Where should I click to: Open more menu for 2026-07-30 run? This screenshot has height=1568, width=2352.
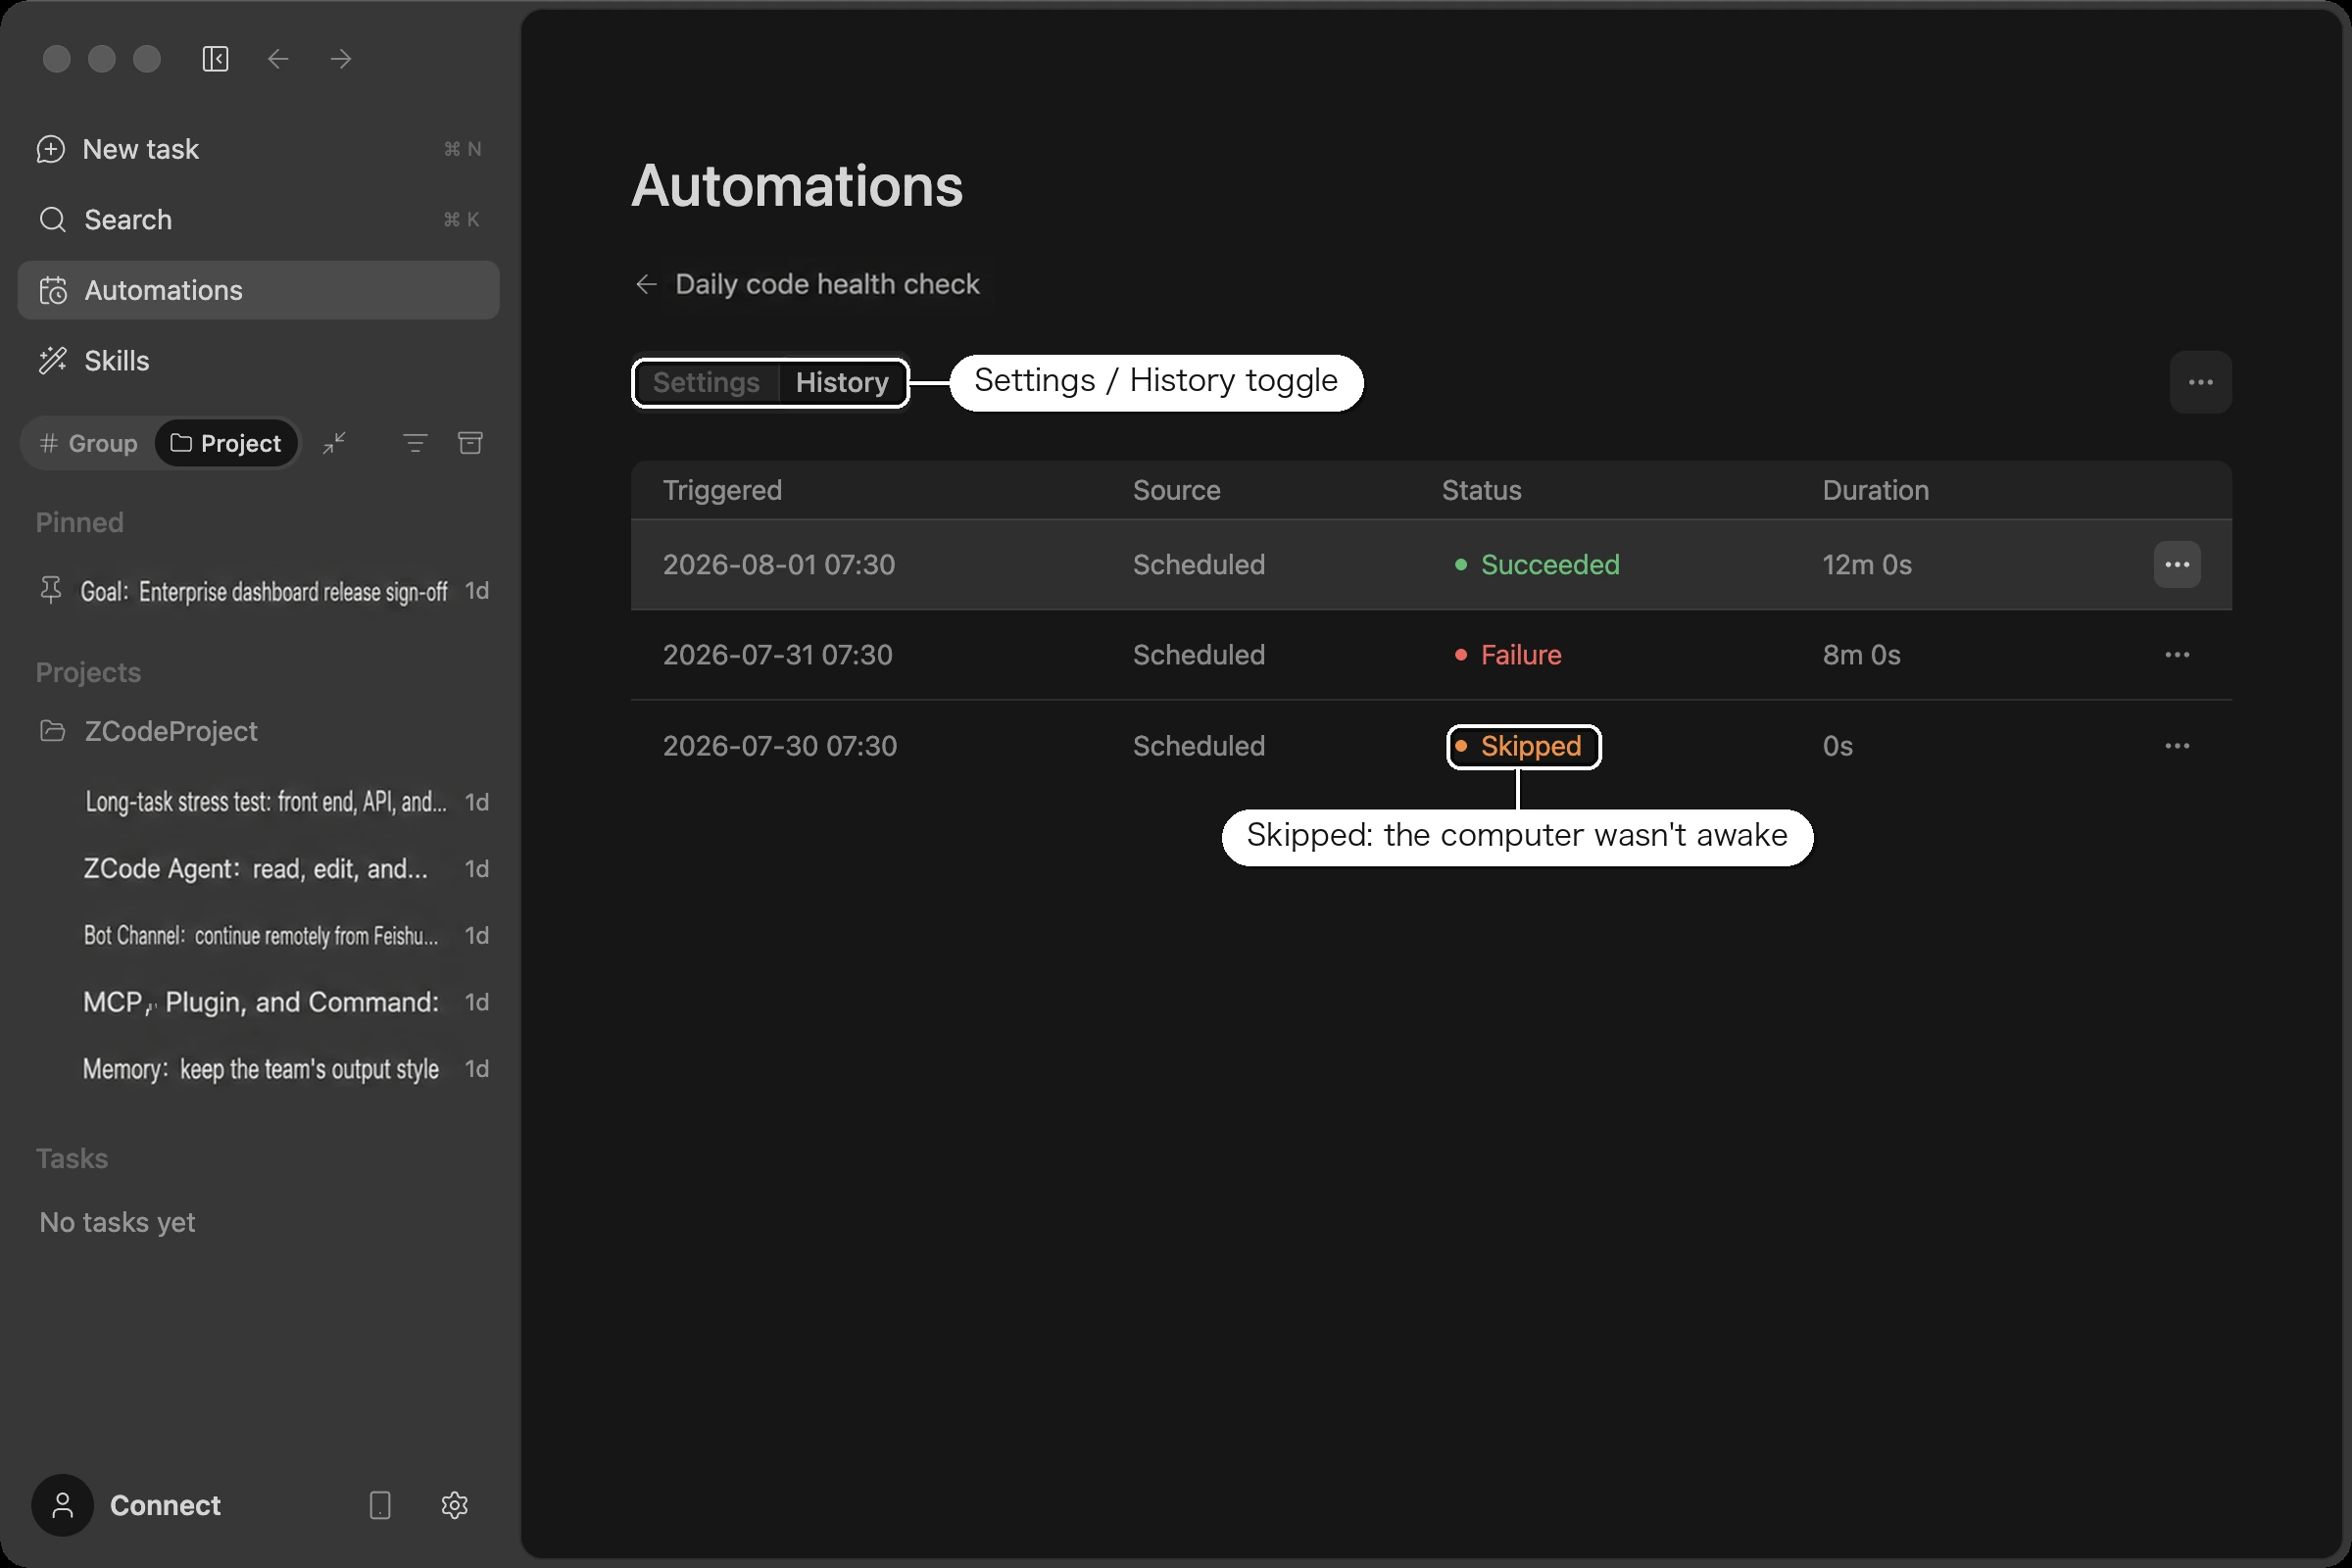[2177, 746]
